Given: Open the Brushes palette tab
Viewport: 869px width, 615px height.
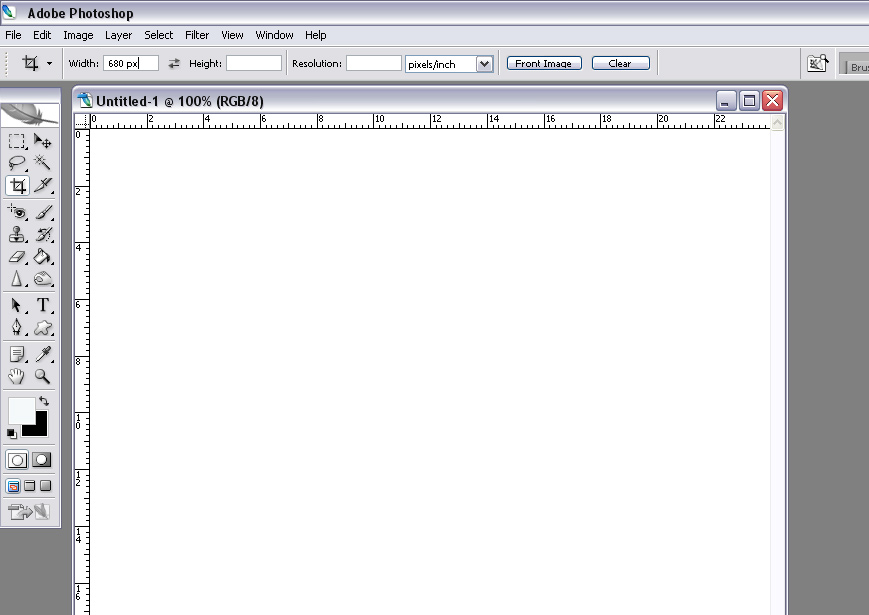Looking at the screenshot, I should click(855, 66).
